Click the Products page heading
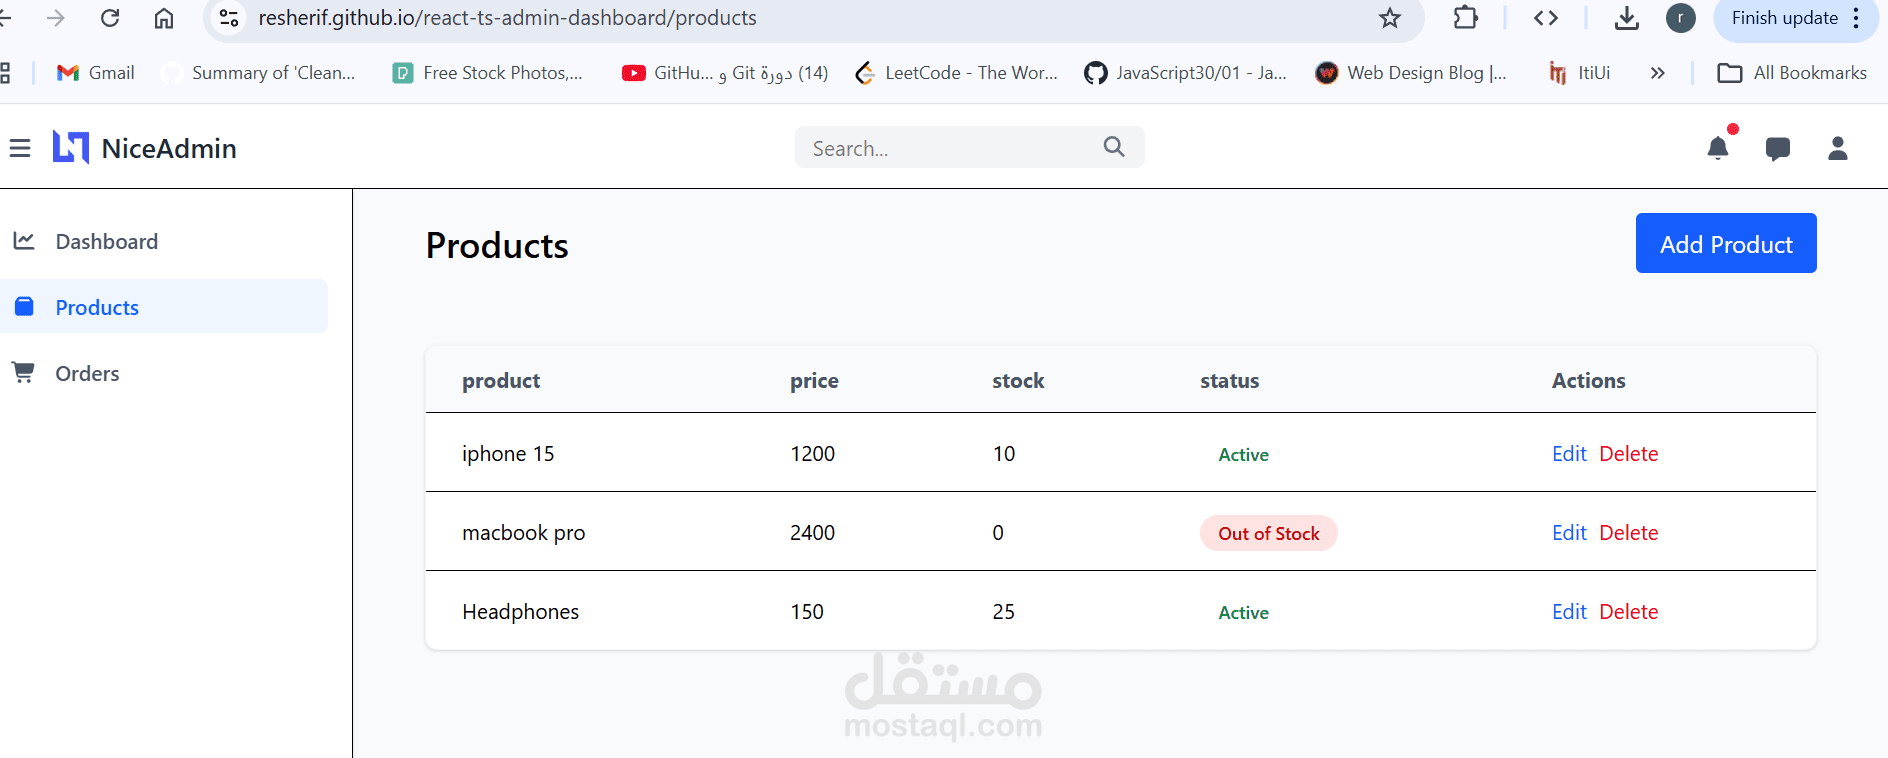Screen dimensions: 1888x758 [x=497, y=246]
